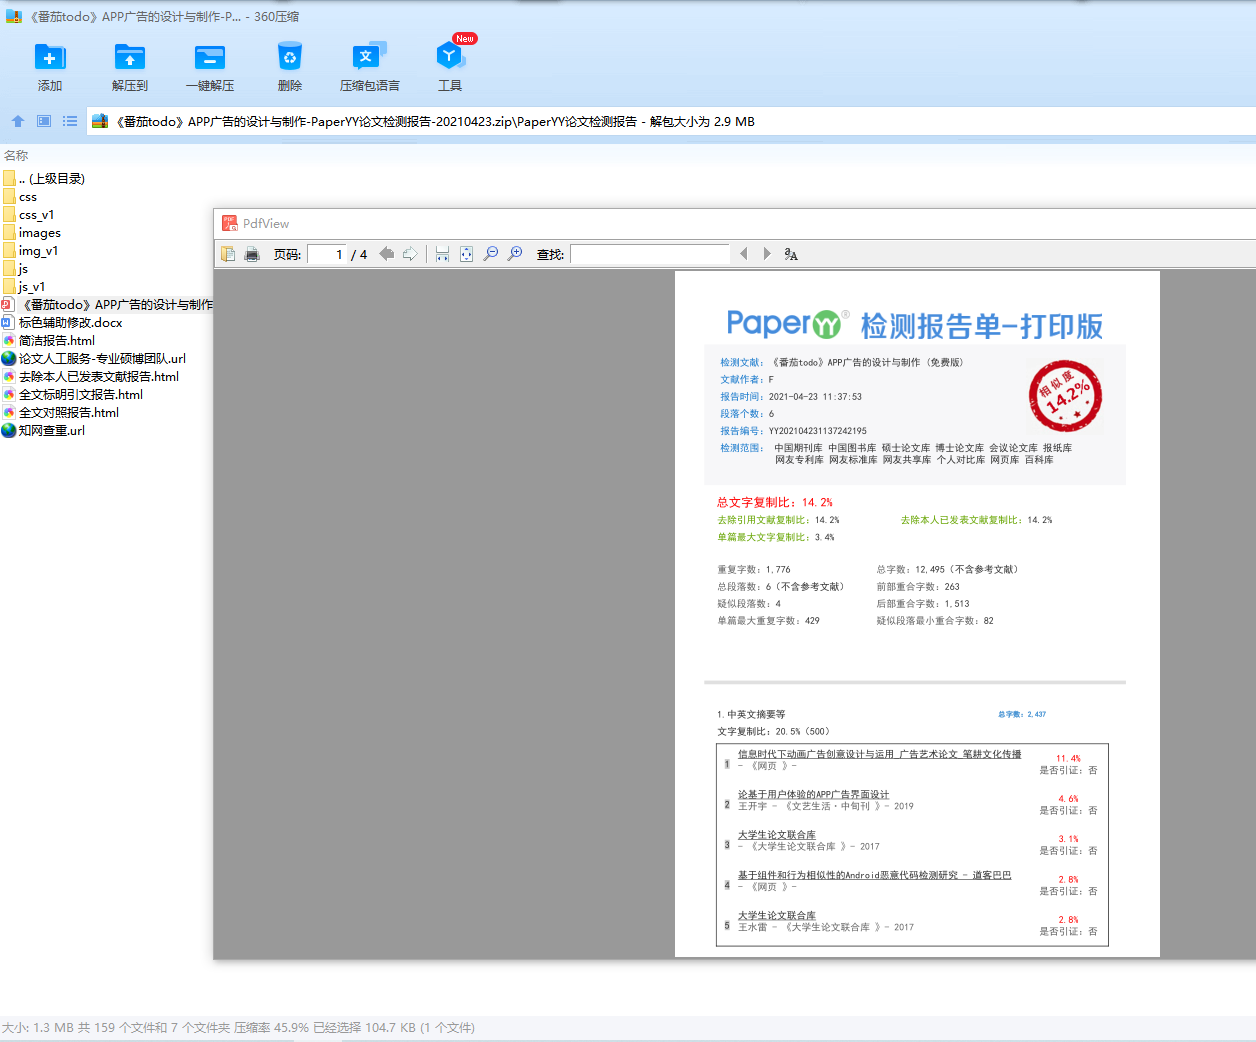Select 论文人工服务-专业硕博团队.url file

point(94,358)
